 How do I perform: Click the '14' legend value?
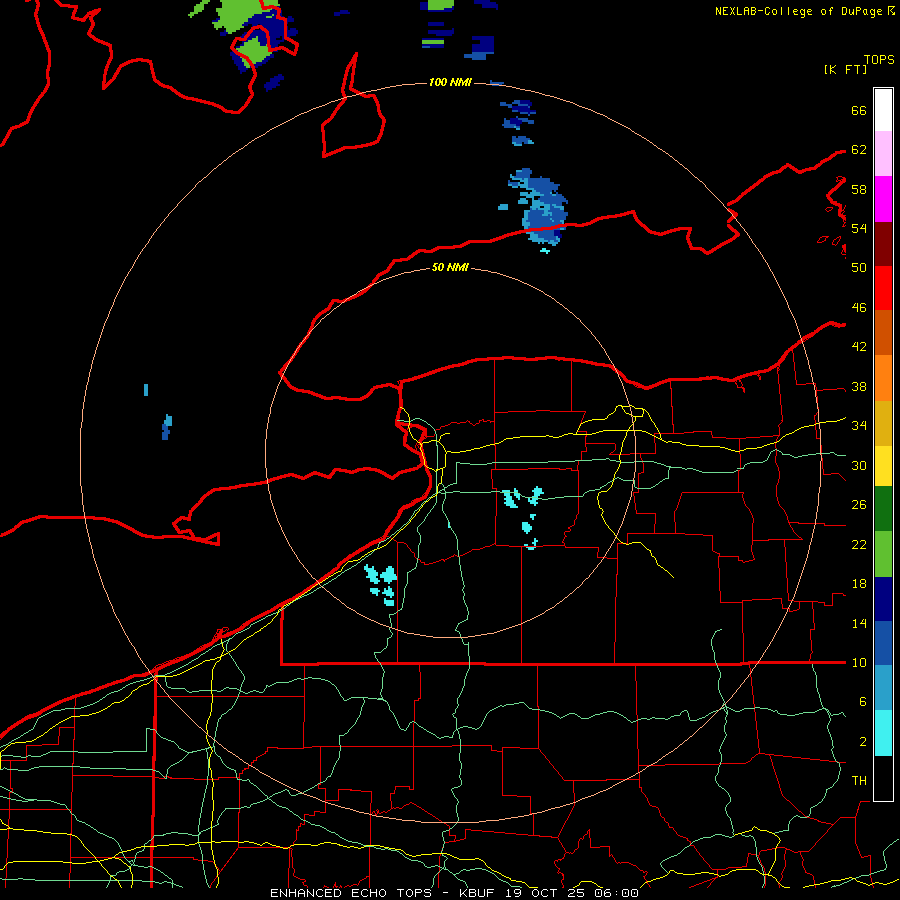[859, 623]
